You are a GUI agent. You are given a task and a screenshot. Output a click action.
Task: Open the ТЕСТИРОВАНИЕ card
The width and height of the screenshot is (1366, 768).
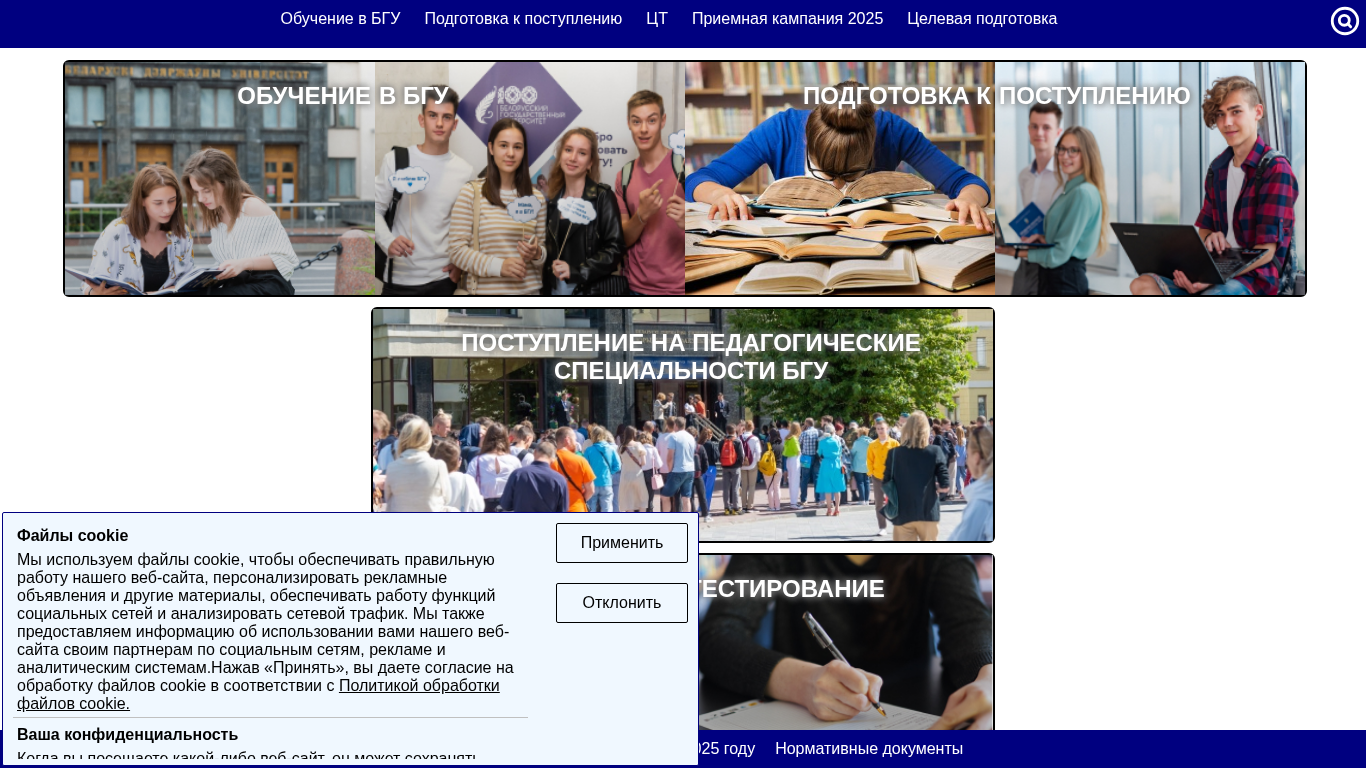click(x=845, y=642)
